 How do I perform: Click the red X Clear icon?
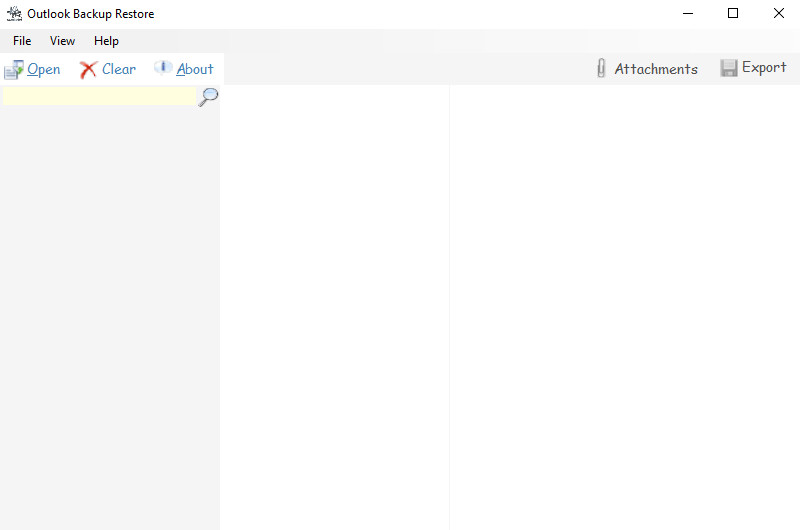click(88, 70)
